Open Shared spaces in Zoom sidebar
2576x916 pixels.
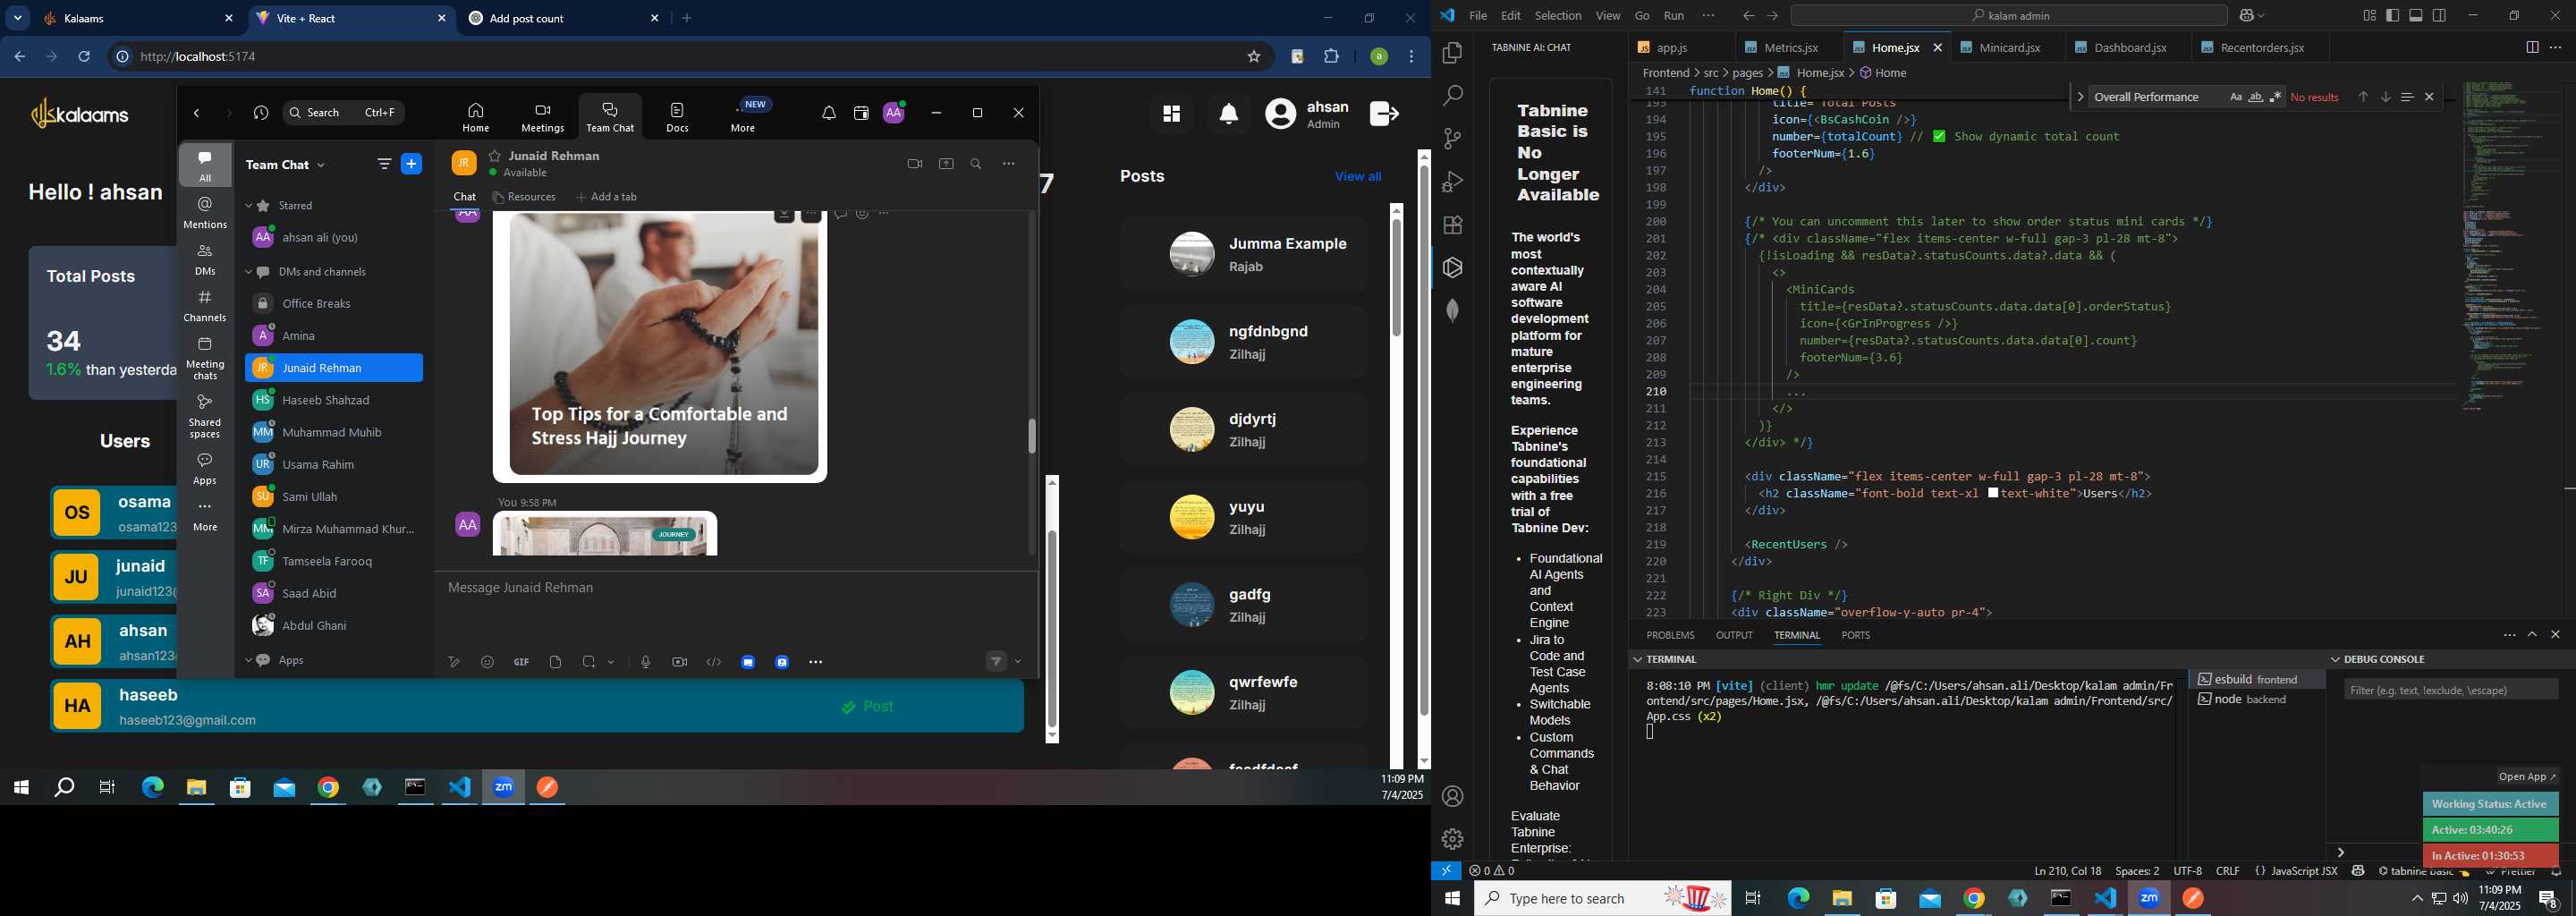point(205,416)
